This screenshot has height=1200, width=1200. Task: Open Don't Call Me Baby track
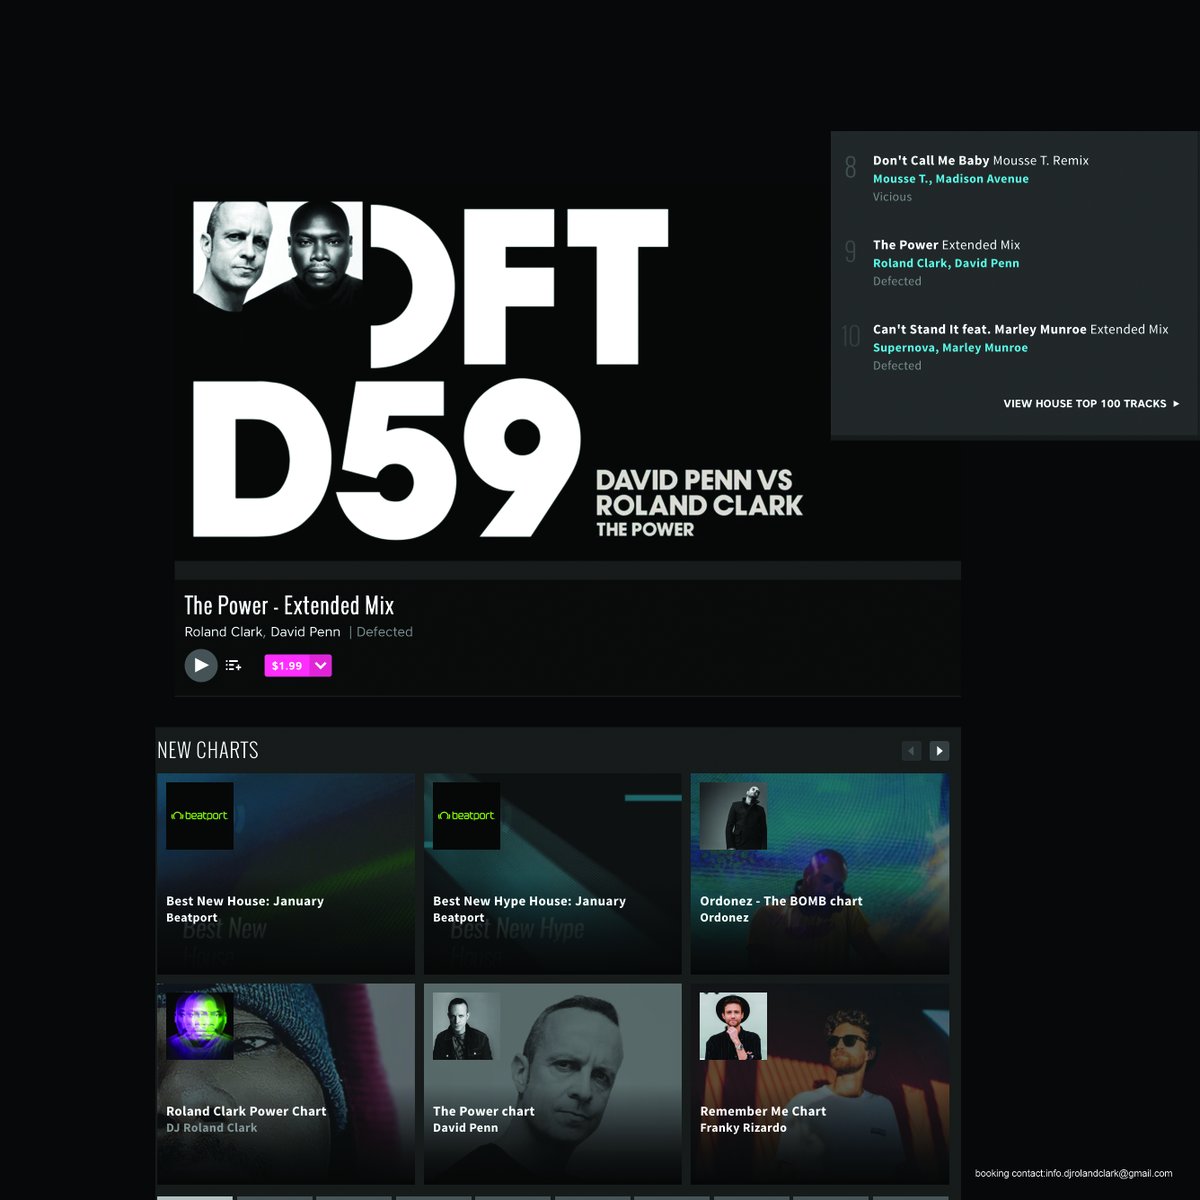(981, 160)
